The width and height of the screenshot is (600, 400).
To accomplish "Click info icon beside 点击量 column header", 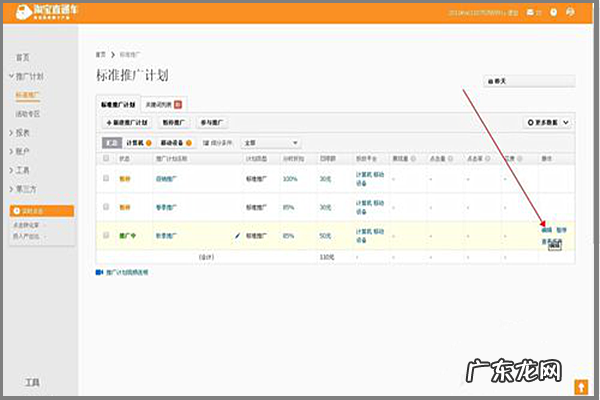I will tap(450, 158).
